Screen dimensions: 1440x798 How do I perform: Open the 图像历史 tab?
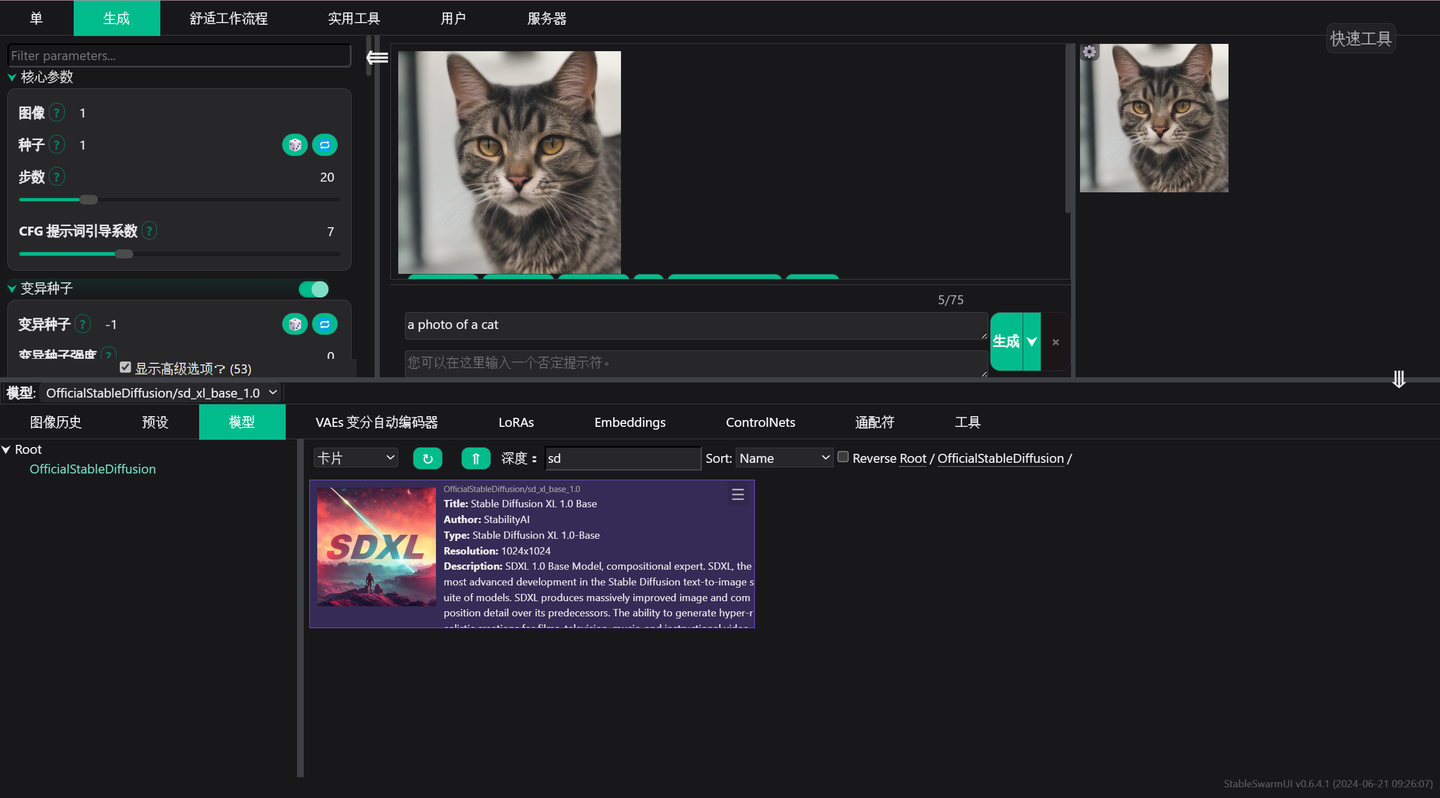(x=56, y=422)
